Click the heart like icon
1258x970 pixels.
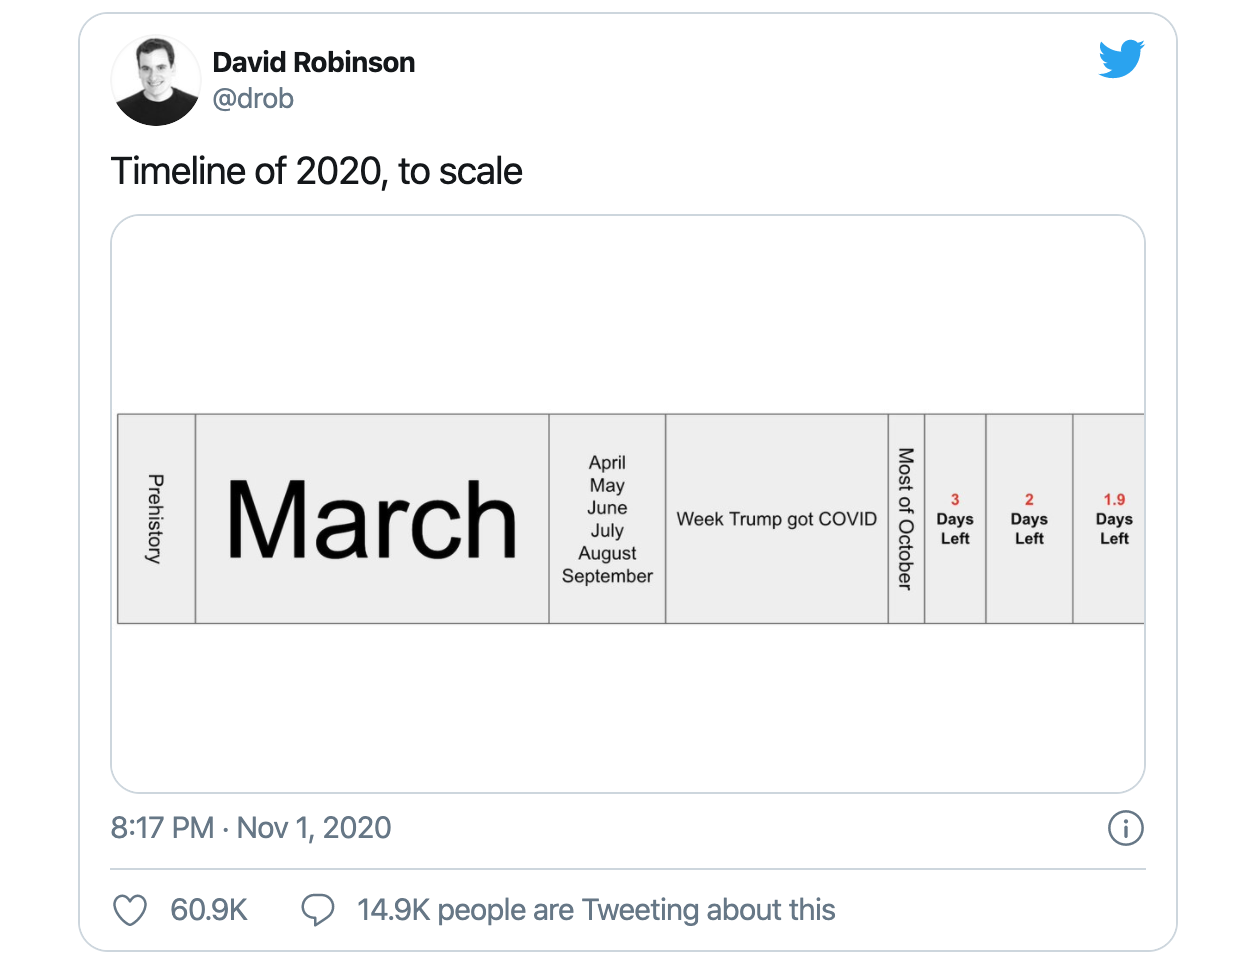click(130, 910)
